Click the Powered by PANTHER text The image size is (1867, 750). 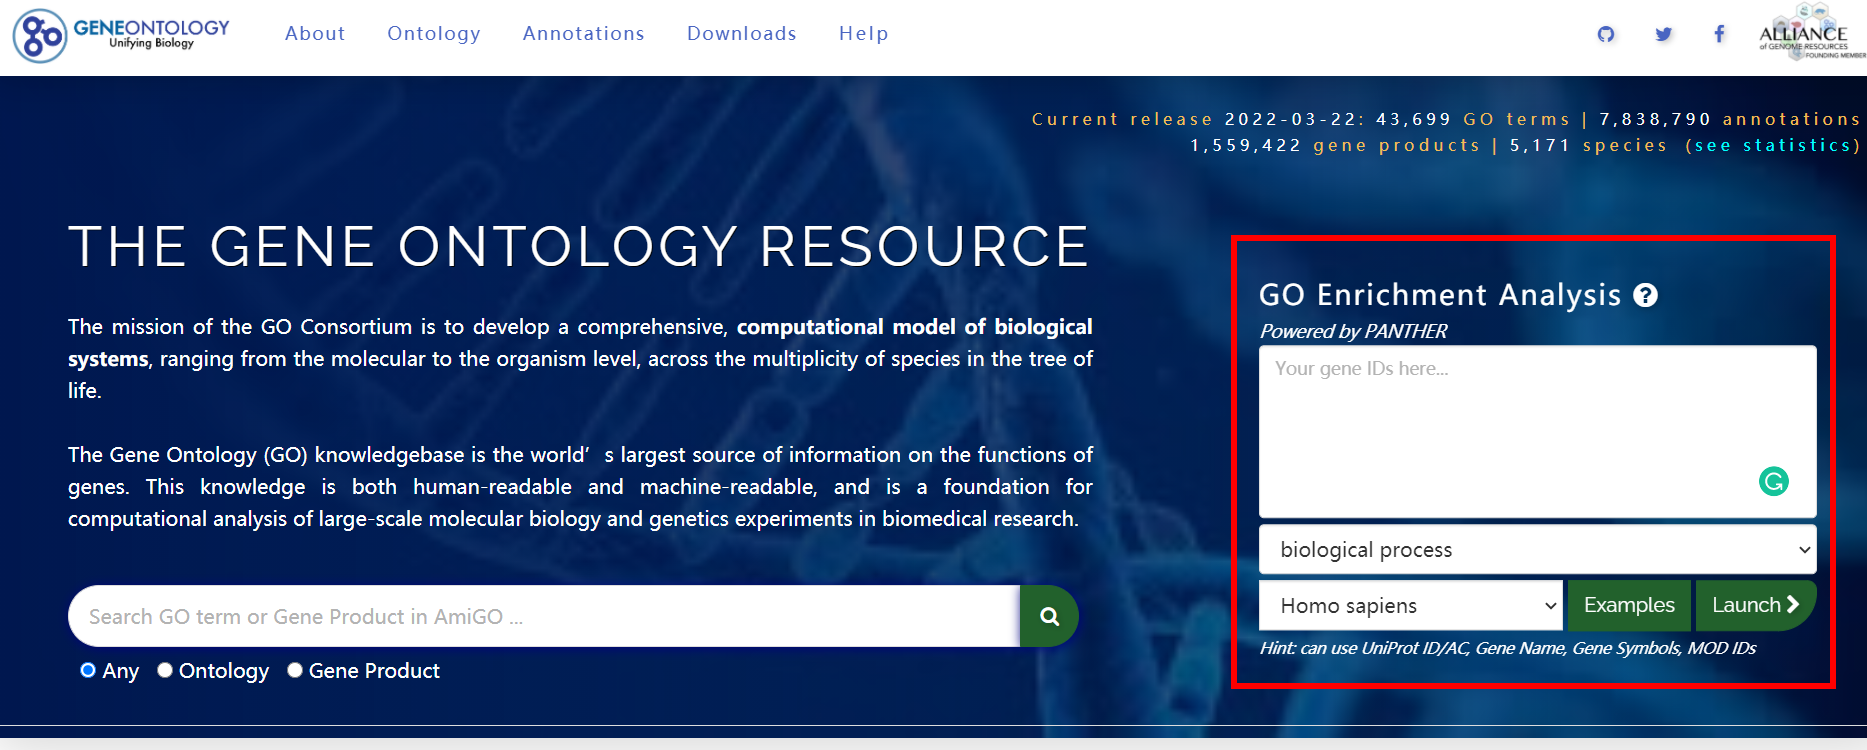point(1353,331)
